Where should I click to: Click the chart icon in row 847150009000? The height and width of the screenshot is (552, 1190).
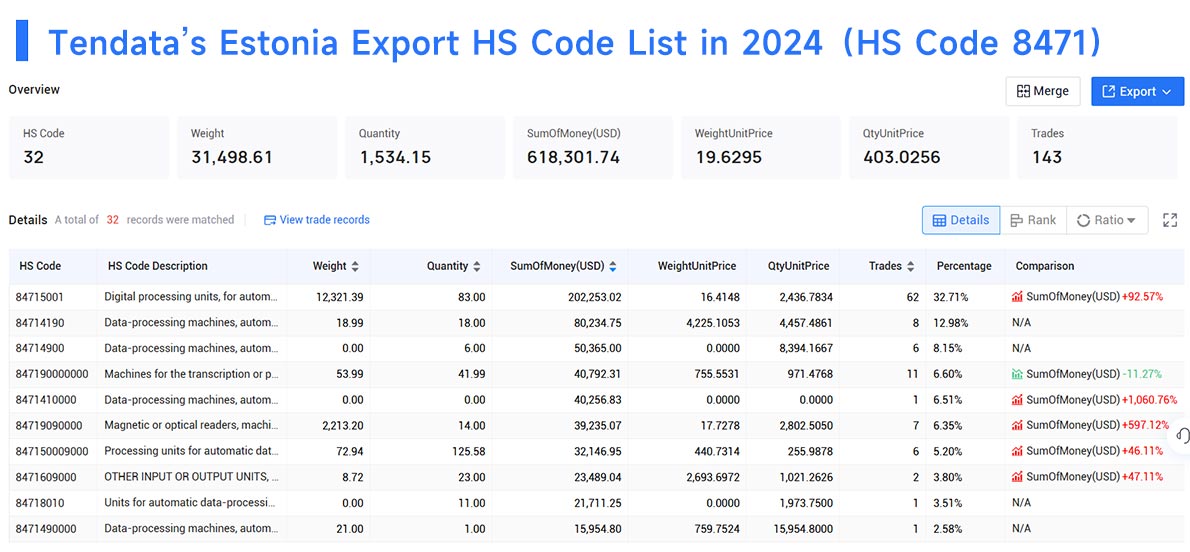click(x=1017, y=452)
